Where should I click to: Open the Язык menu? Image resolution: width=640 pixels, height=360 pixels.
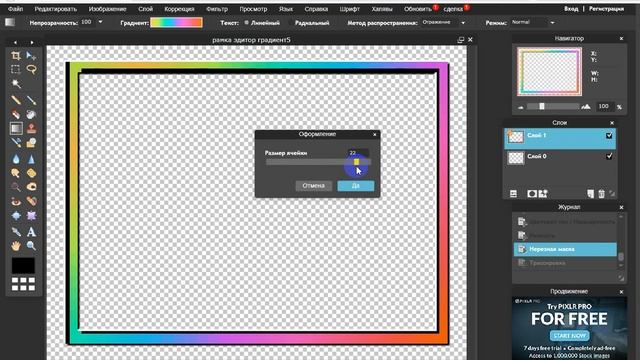point(286,9)
